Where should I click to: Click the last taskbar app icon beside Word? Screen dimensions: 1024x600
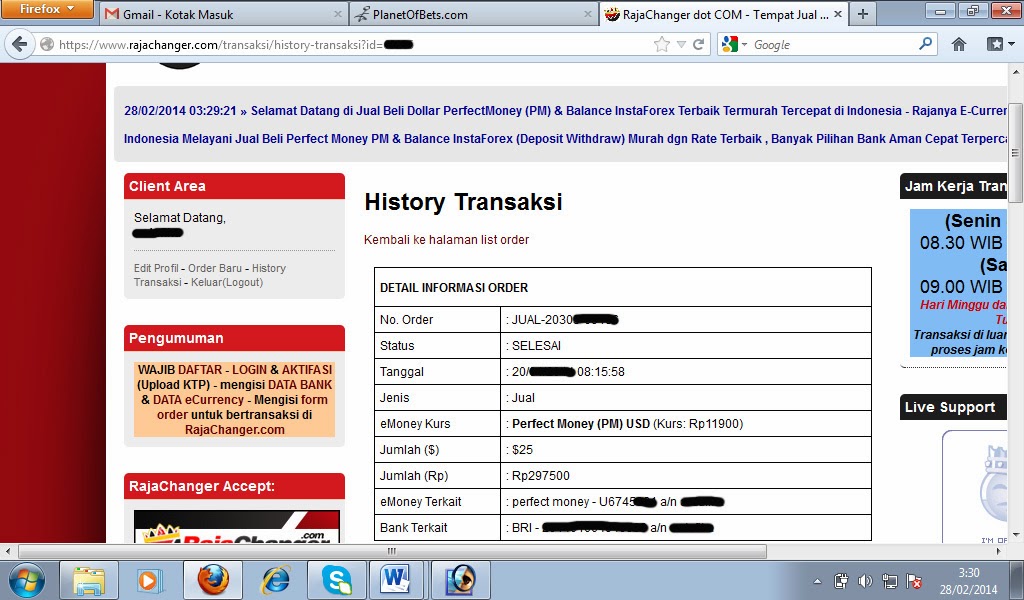coord(460,580)
